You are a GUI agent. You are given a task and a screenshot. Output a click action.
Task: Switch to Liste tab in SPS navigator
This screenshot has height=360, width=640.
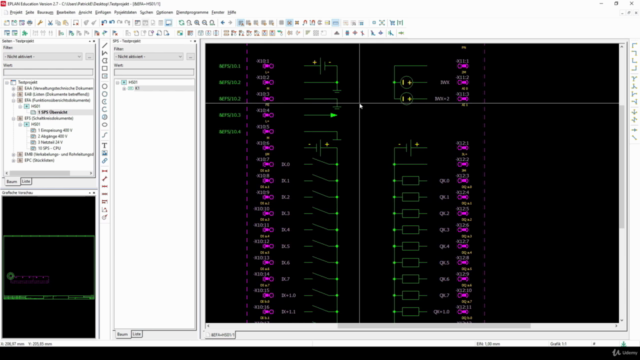click(137, 334)
